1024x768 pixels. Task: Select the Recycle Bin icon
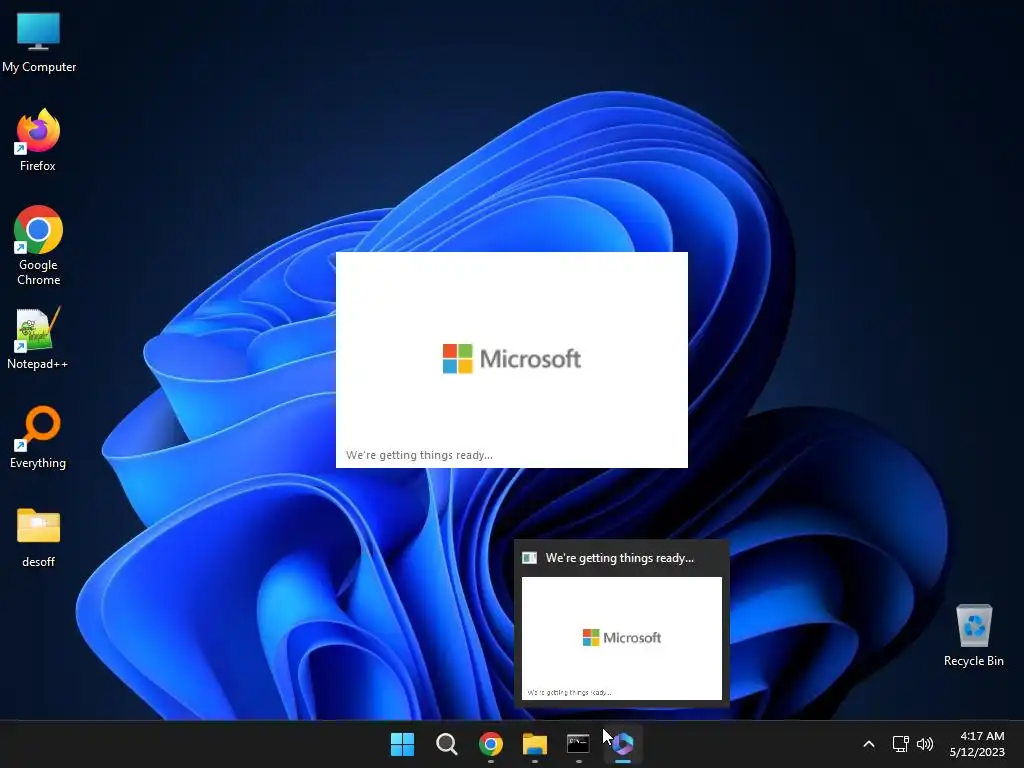[x=973, y=635]
